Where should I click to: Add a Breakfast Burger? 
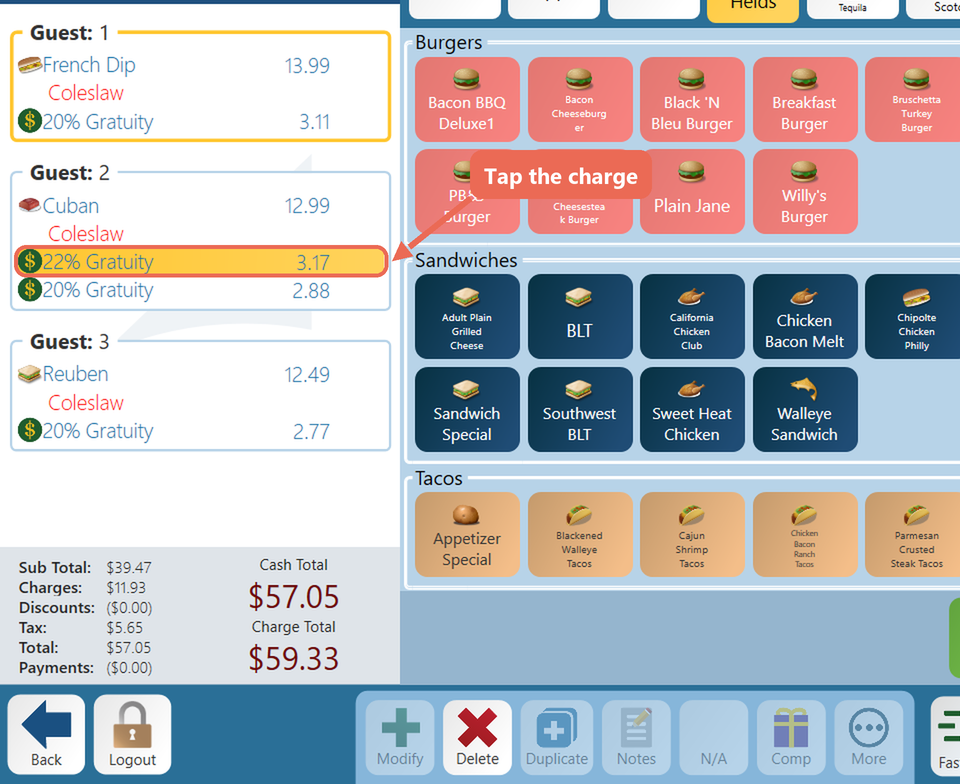[x=804, y=100]
